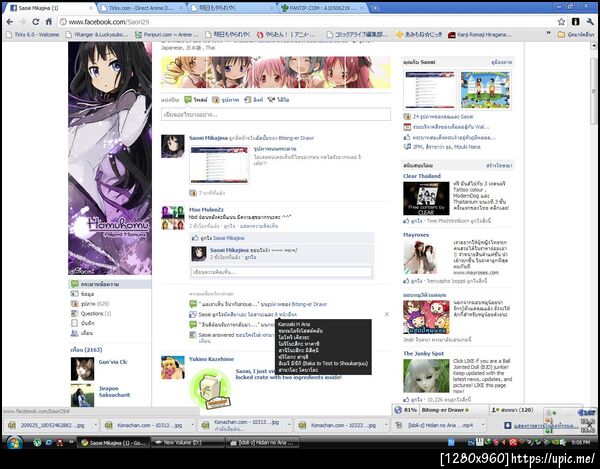Choose the photo share icon
600x469 pixels.
coord(216,100)
